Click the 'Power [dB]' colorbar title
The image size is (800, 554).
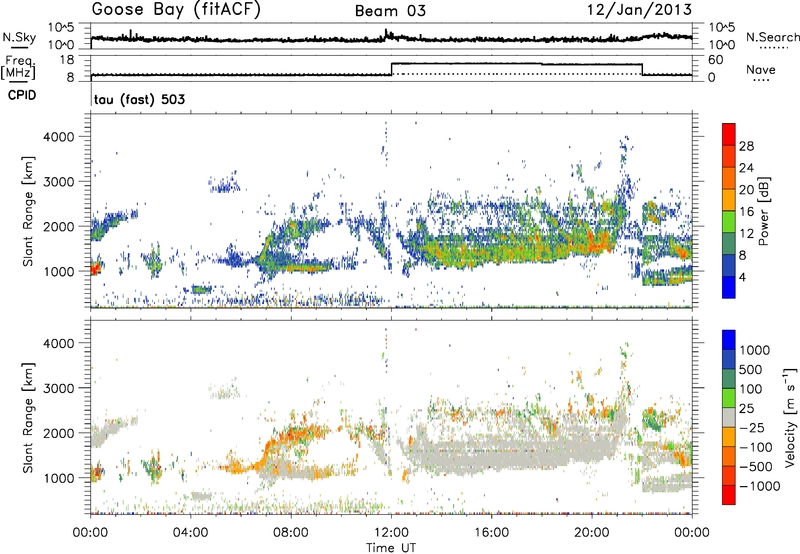[x=763, y=211]
